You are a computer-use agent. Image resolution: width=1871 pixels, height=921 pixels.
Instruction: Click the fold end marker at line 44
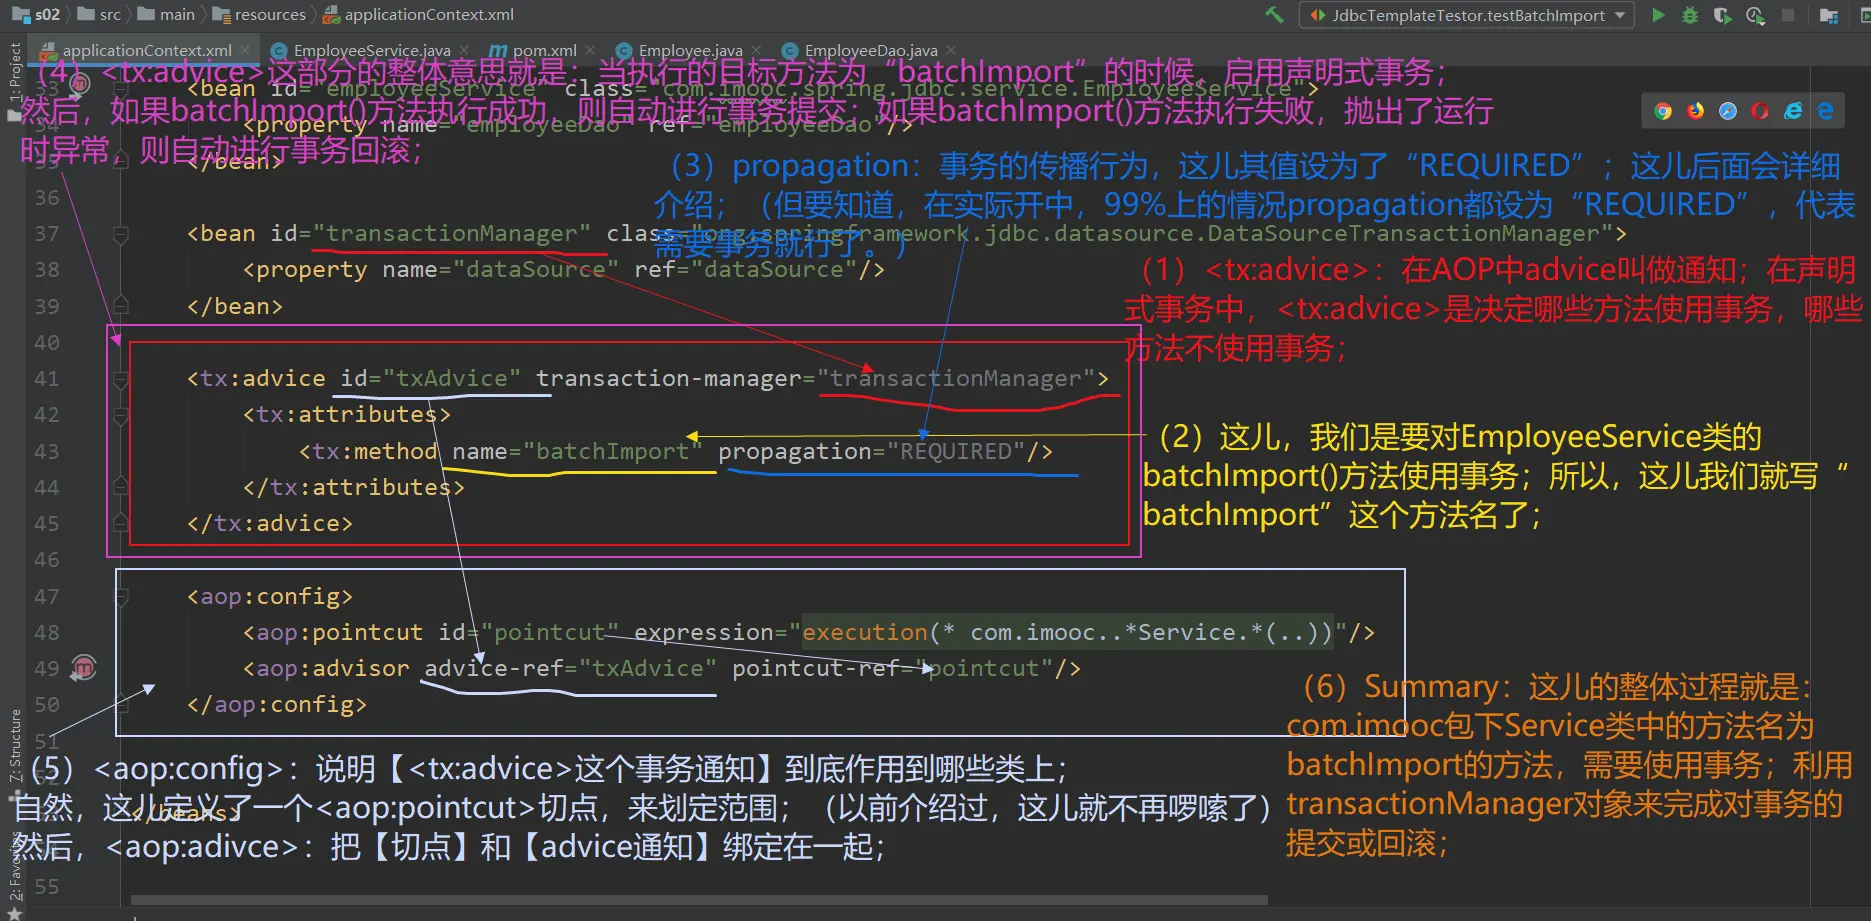pos(121,487)
